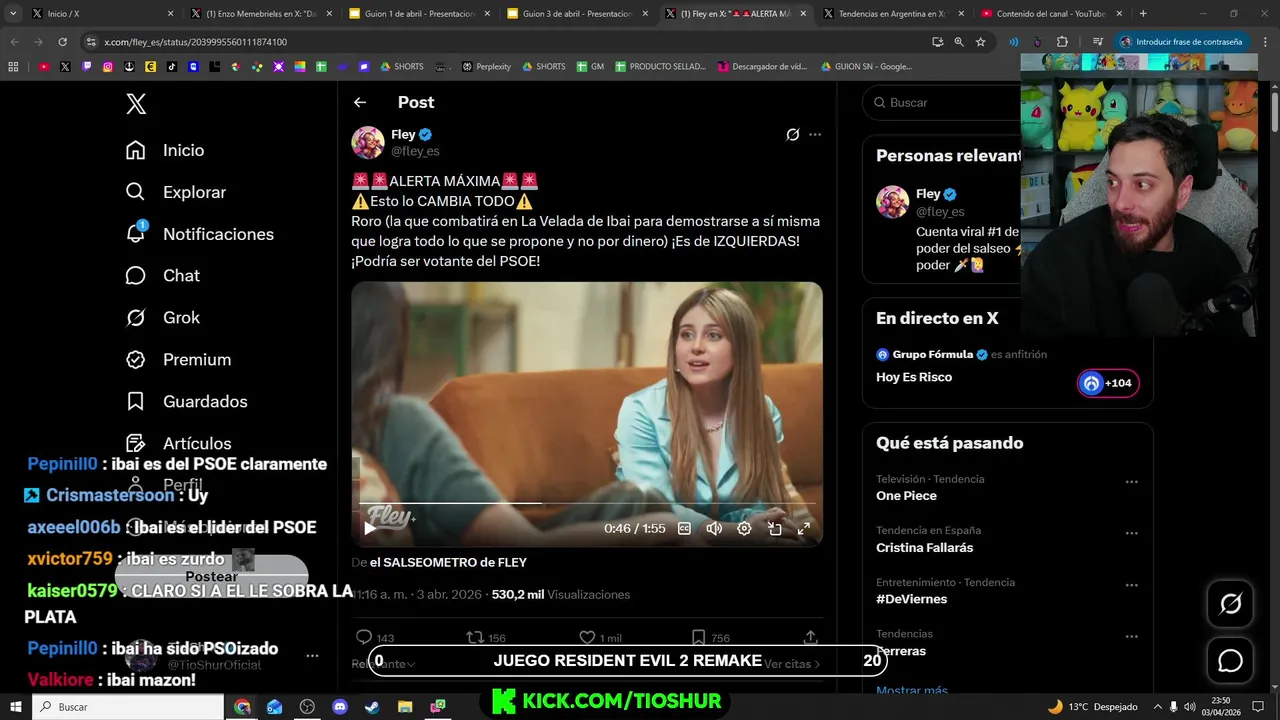Click floating Grok button at right
1280x720 pixels.
pyautogui.click(x=1230, y=604)
